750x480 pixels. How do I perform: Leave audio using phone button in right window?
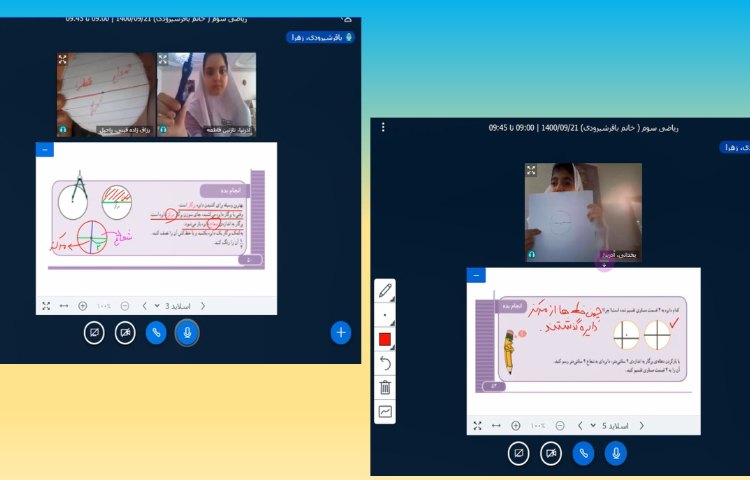point(584,453)
